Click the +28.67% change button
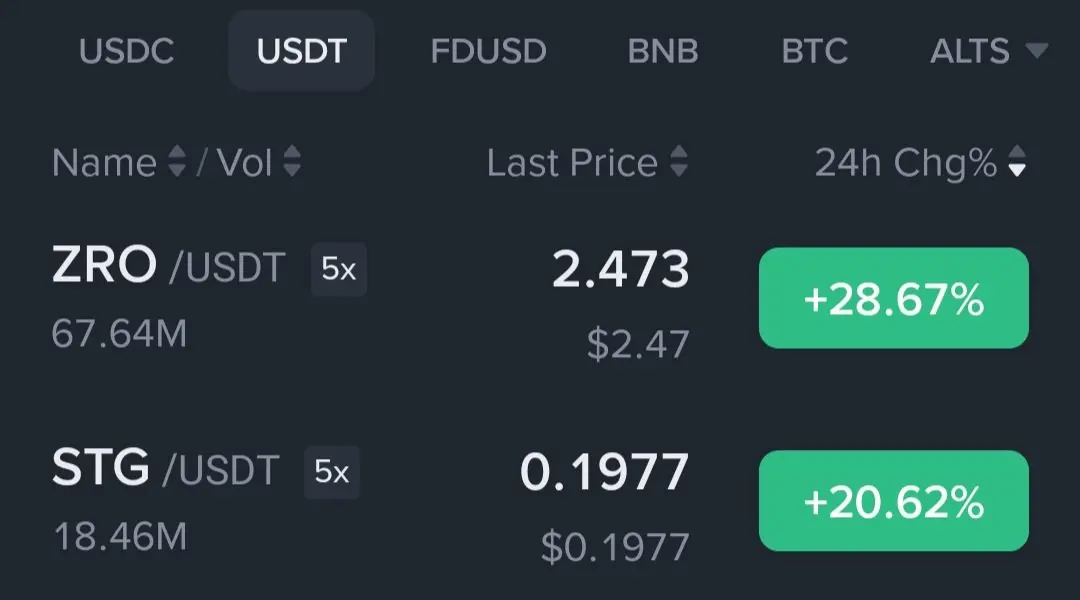 coord(894,298)
